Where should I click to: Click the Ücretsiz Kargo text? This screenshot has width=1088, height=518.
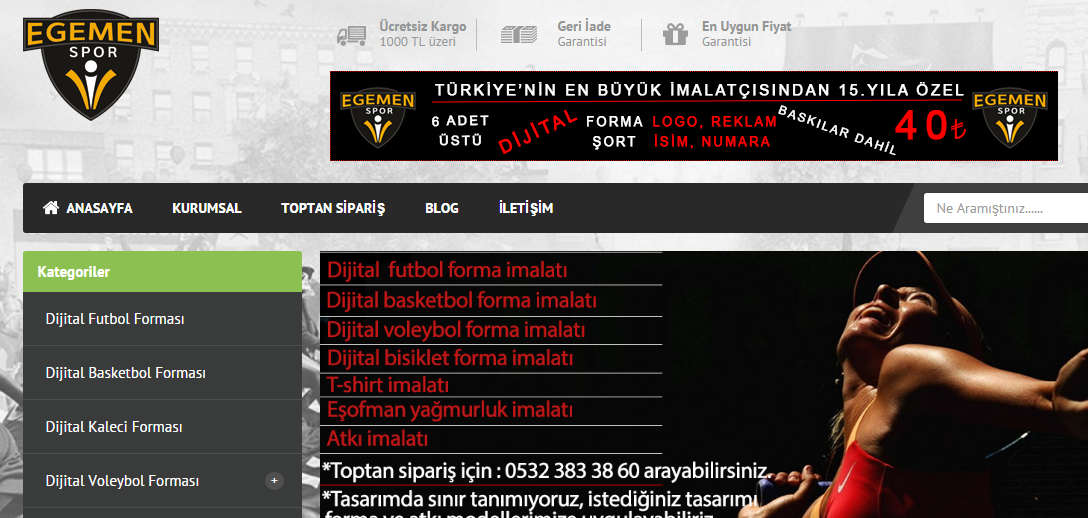pyautogui.click(x=423, y=27)
